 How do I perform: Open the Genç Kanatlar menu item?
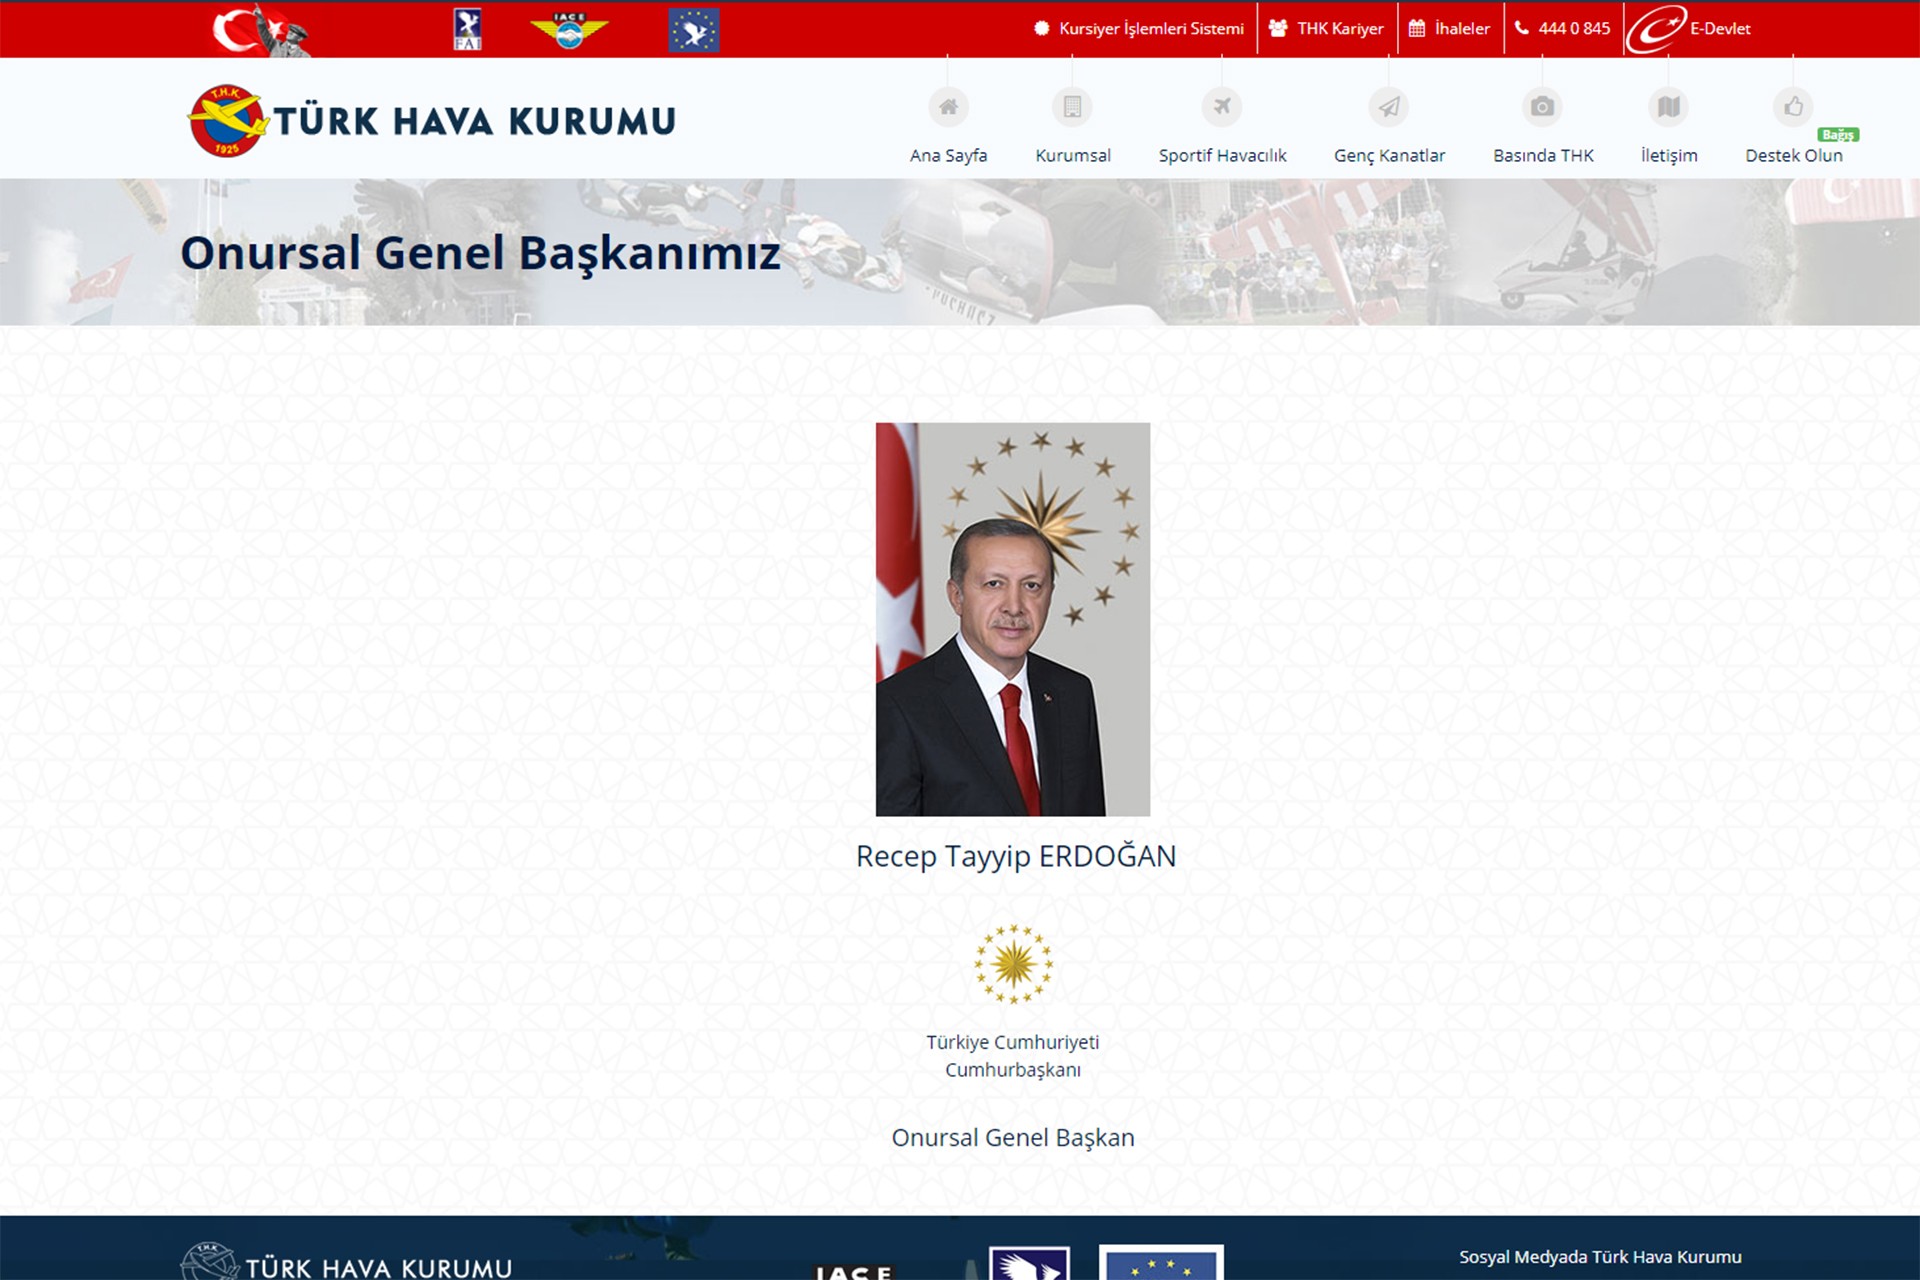pos(1389,156)
